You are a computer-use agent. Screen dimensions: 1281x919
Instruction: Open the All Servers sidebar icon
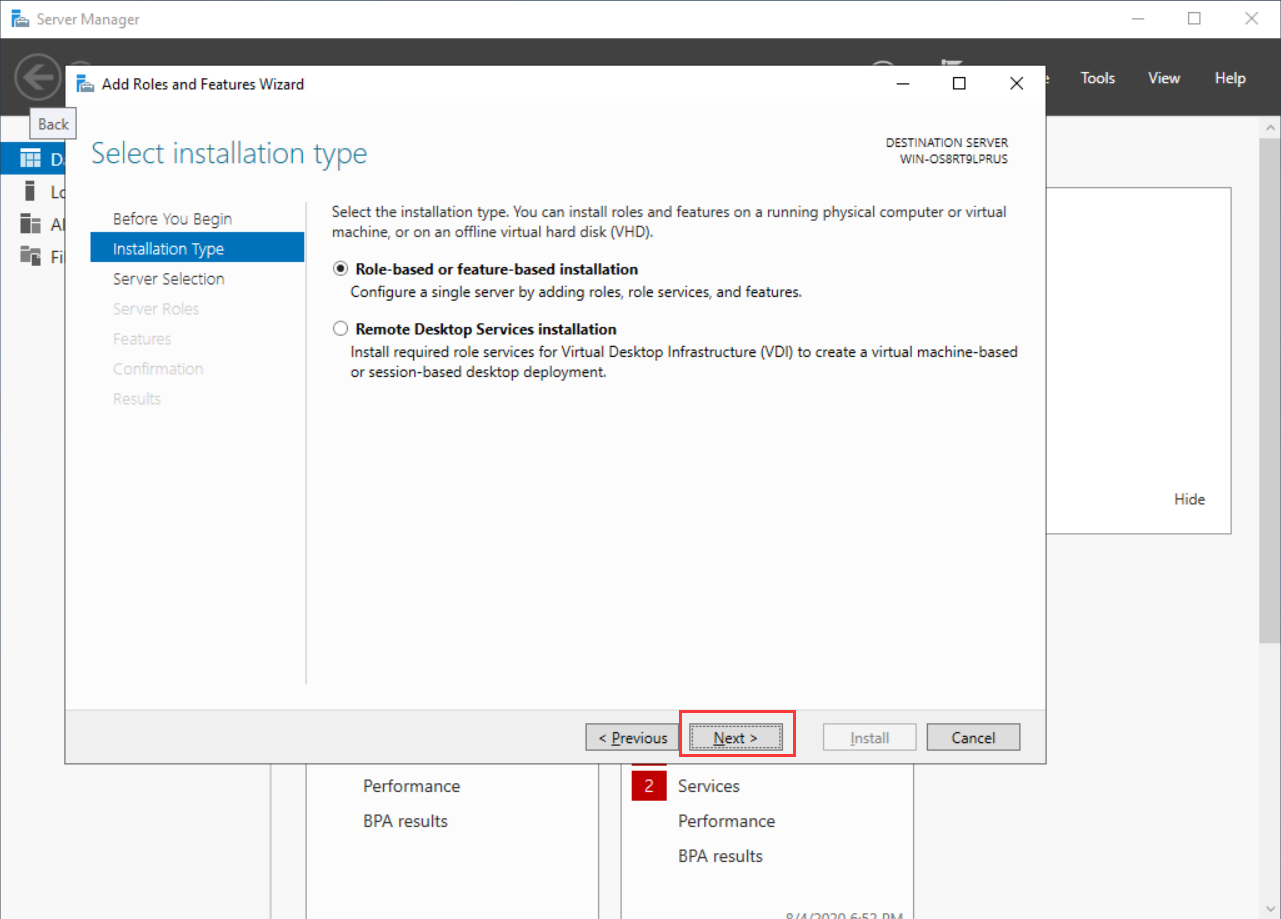coord(31,224)
